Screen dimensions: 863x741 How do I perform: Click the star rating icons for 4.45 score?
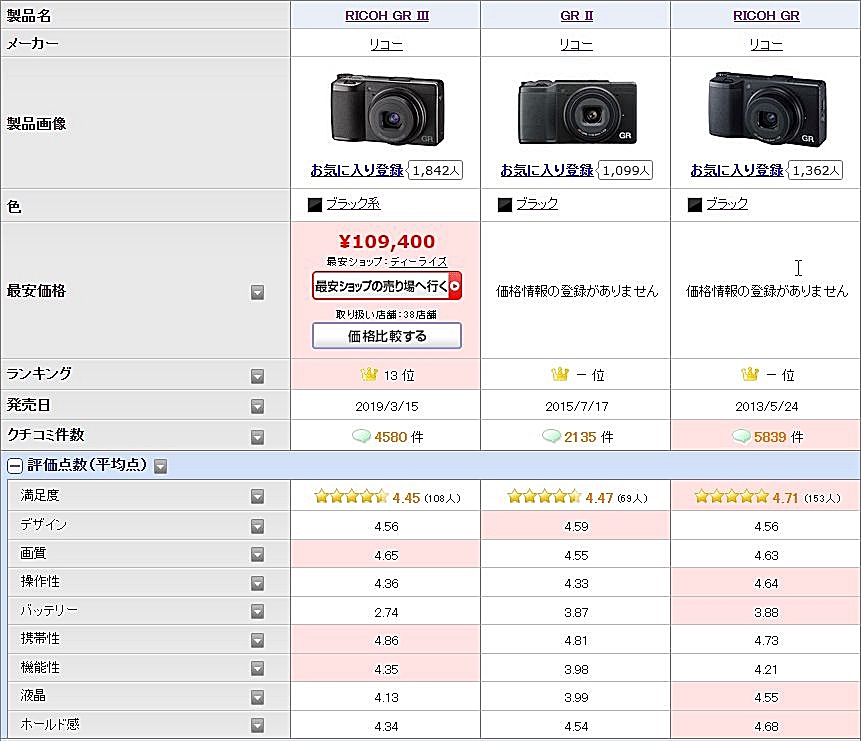[351, 496]
